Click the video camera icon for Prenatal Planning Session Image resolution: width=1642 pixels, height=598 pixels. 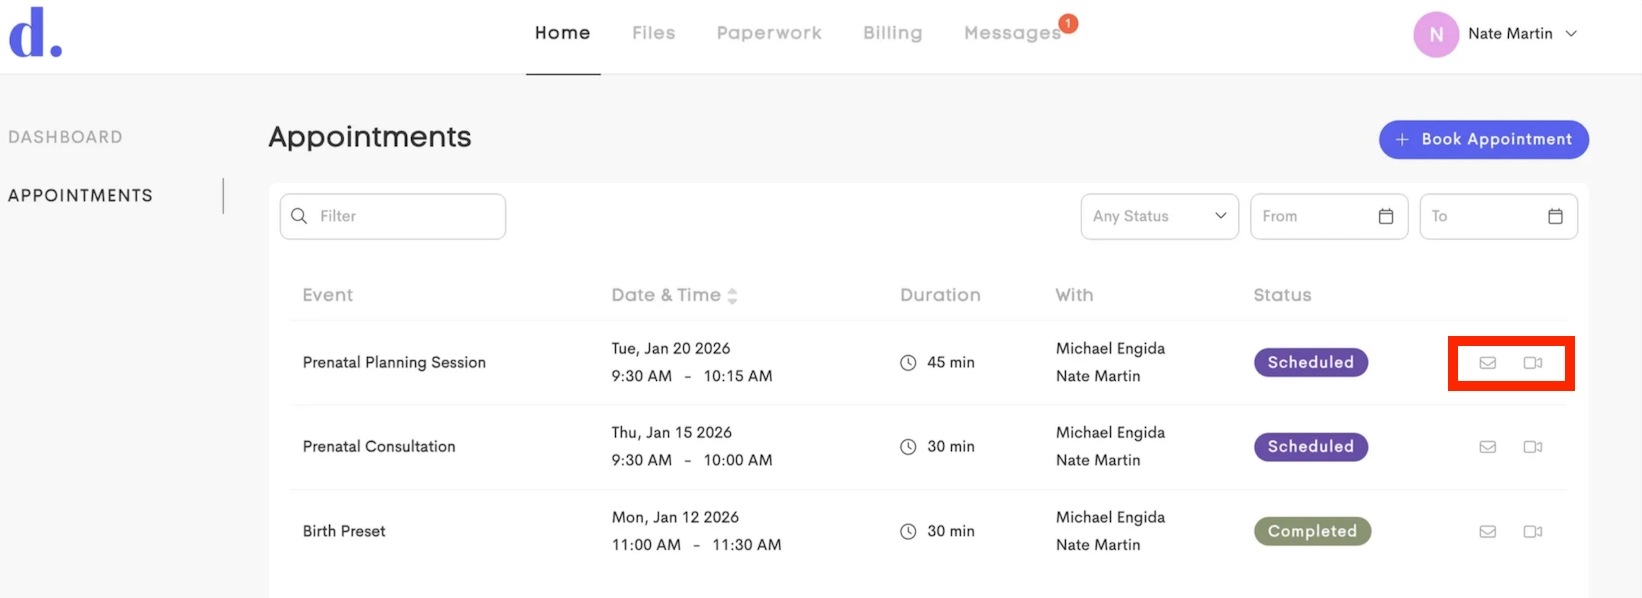tap(1533, 363)
